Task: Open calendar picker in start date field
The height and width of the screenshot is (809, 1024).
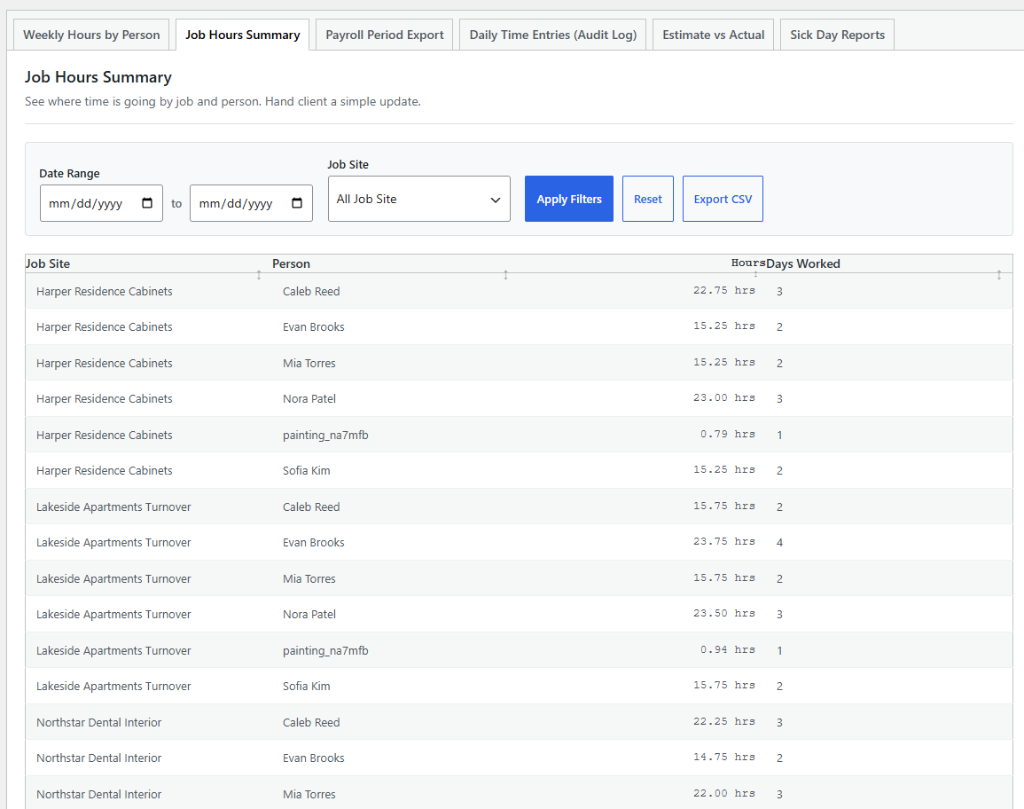Action: pos(147,203)
